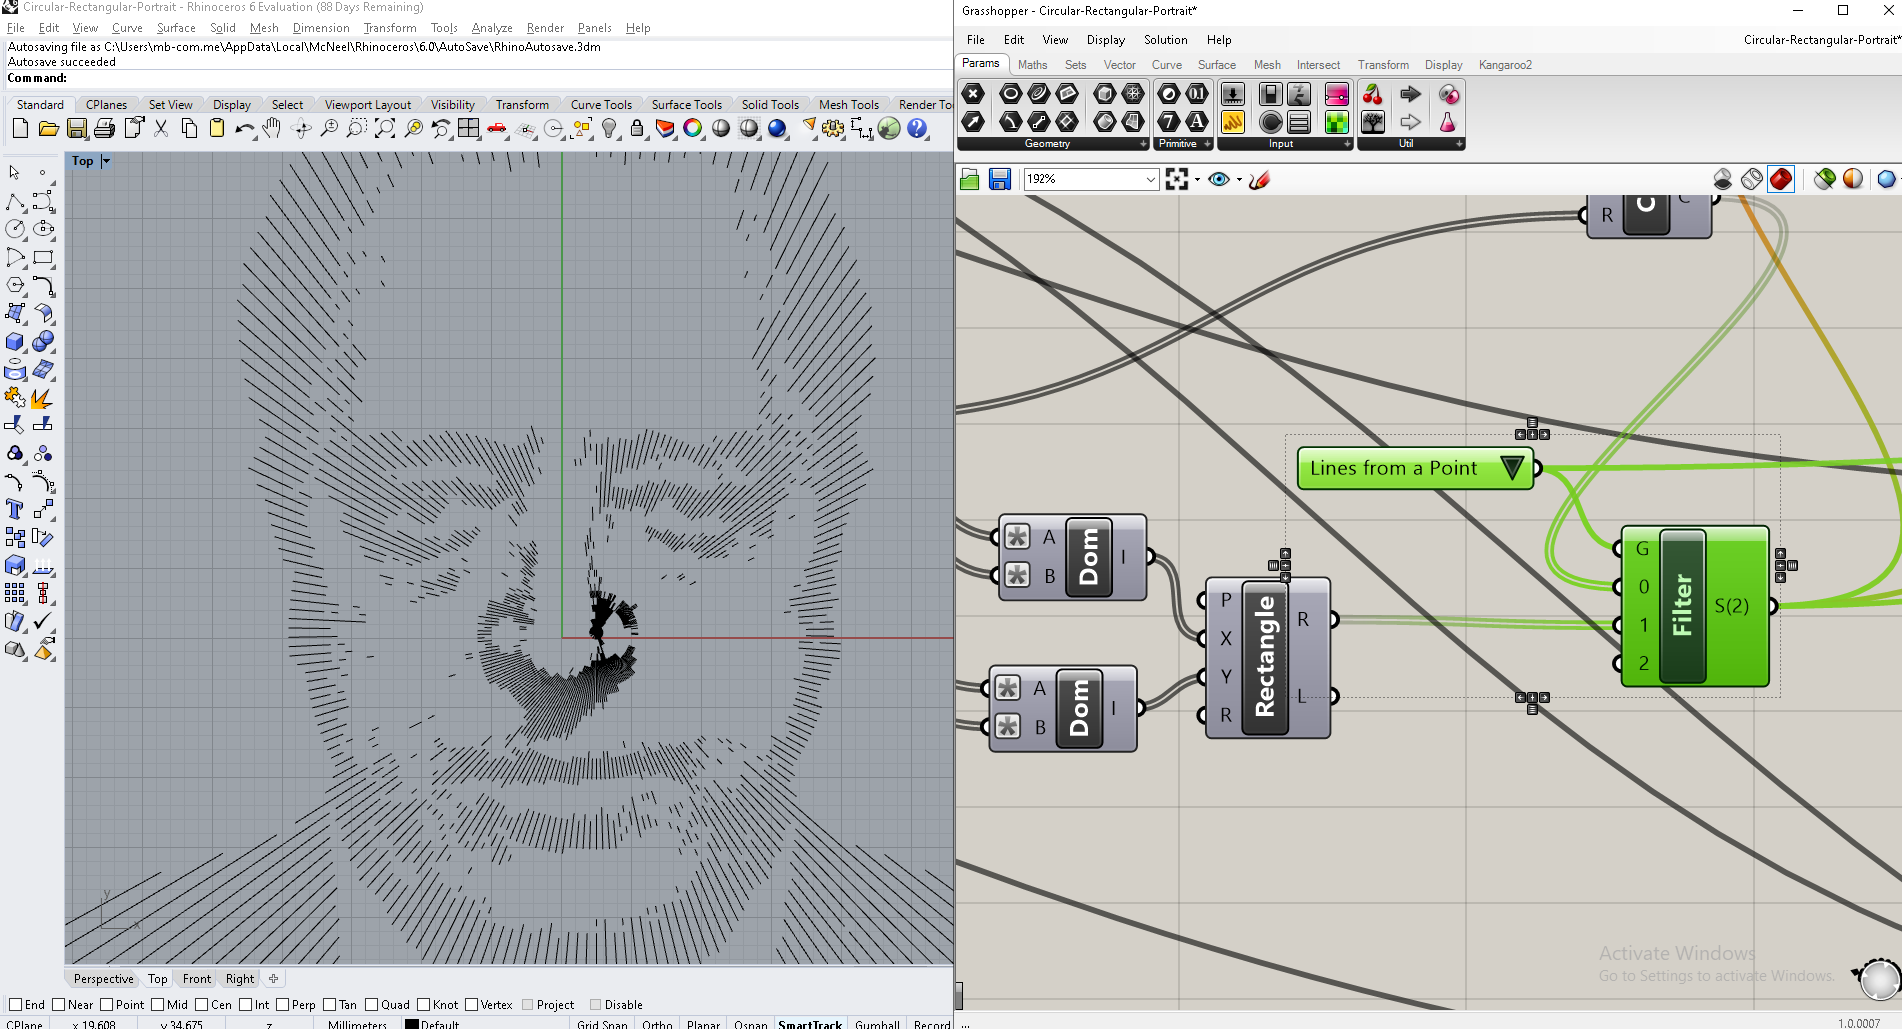Enable the Int osnap checkbox
The width and height of the screenshot is (1902, 1029).
(246, 1005)
